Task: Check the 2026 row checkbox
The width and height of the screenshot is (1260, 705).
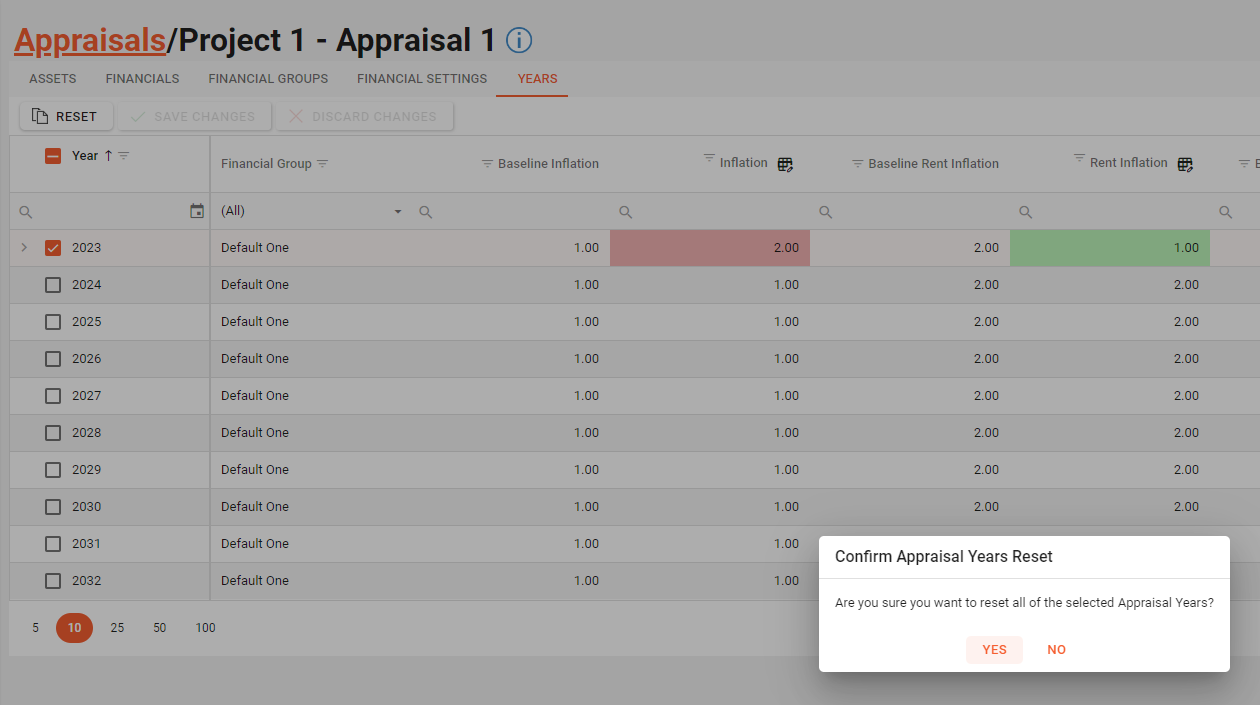Action: (x=53, y=359)
